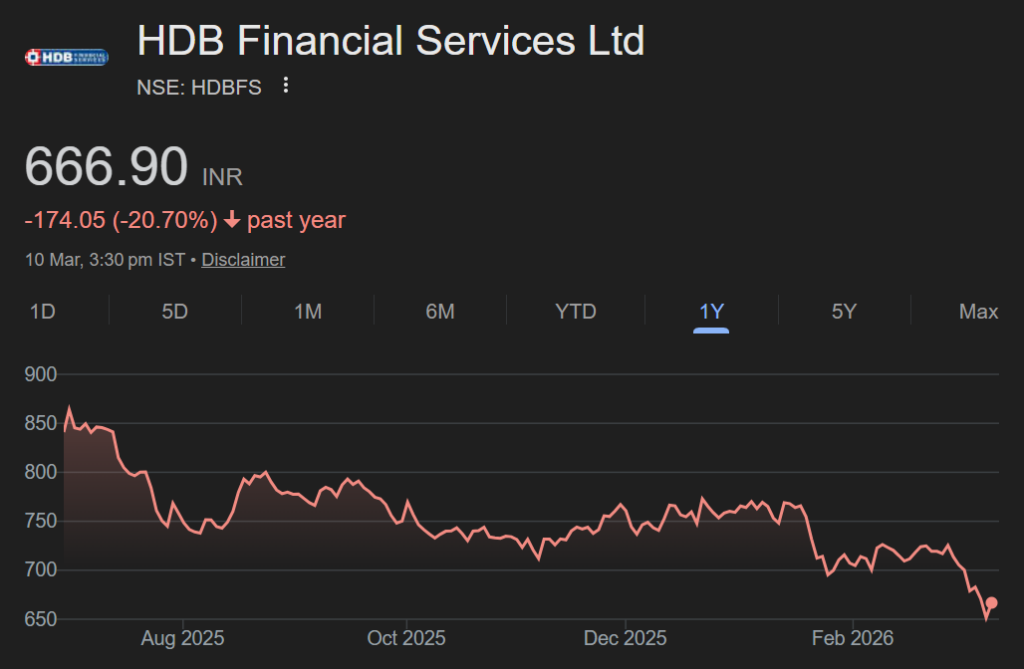Click the HDB Financial Services Ltd title
The height and width of the screenshot is (669, 1024).
click(x=390, y=41)
